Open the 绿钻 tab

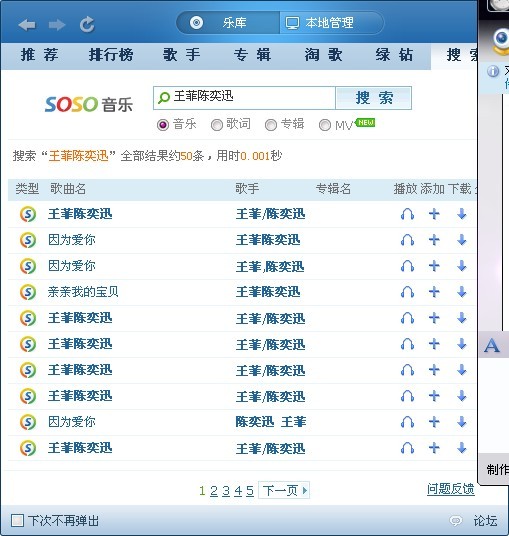coord(394,55)
